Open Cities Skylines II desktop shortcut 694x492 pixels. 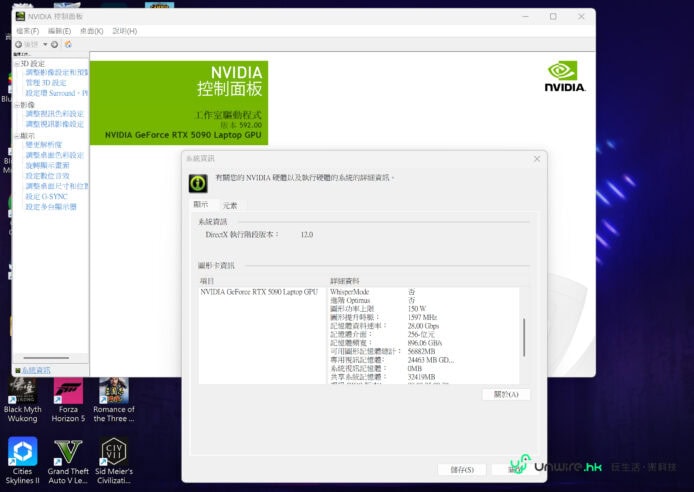(x=22, y=461)
